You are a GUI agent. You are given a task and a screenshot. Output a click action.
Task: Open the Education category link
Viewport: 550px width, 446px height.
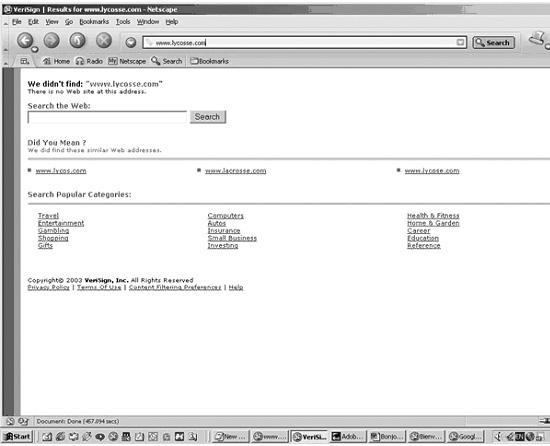[x=423, y=238]
